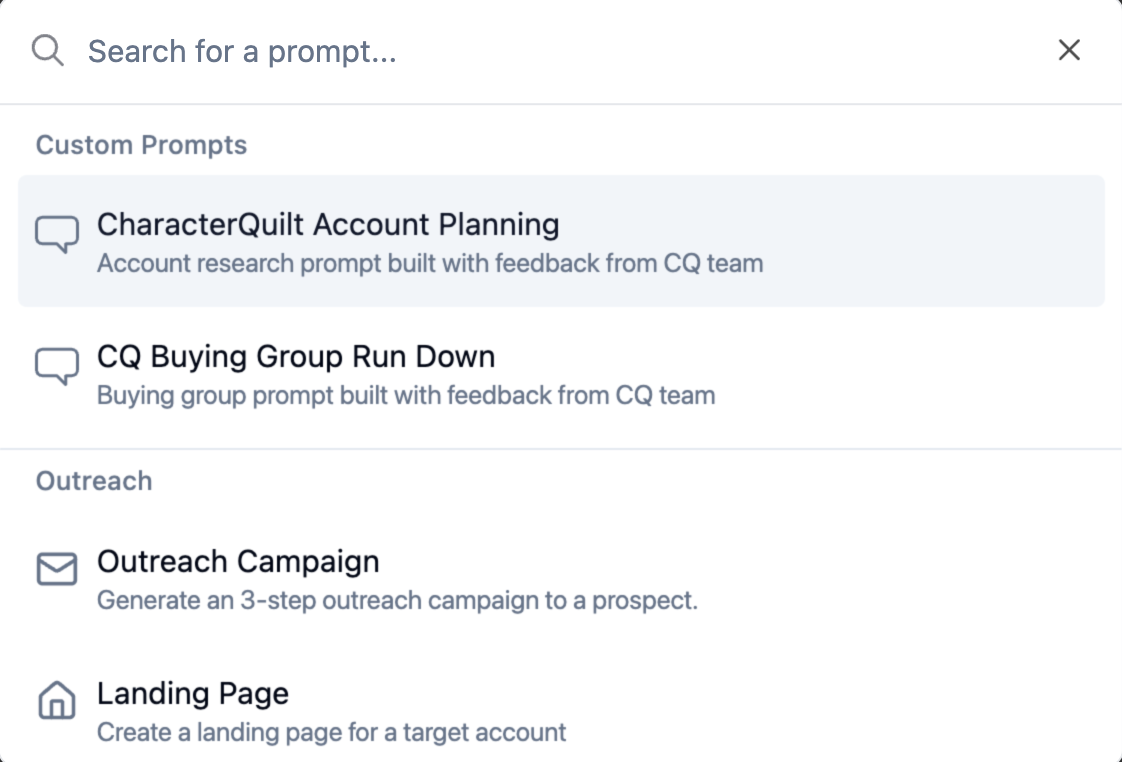Select the CharacterQuilt Account Planning title
Viewport: 1122px width, 762px height.
328,224
